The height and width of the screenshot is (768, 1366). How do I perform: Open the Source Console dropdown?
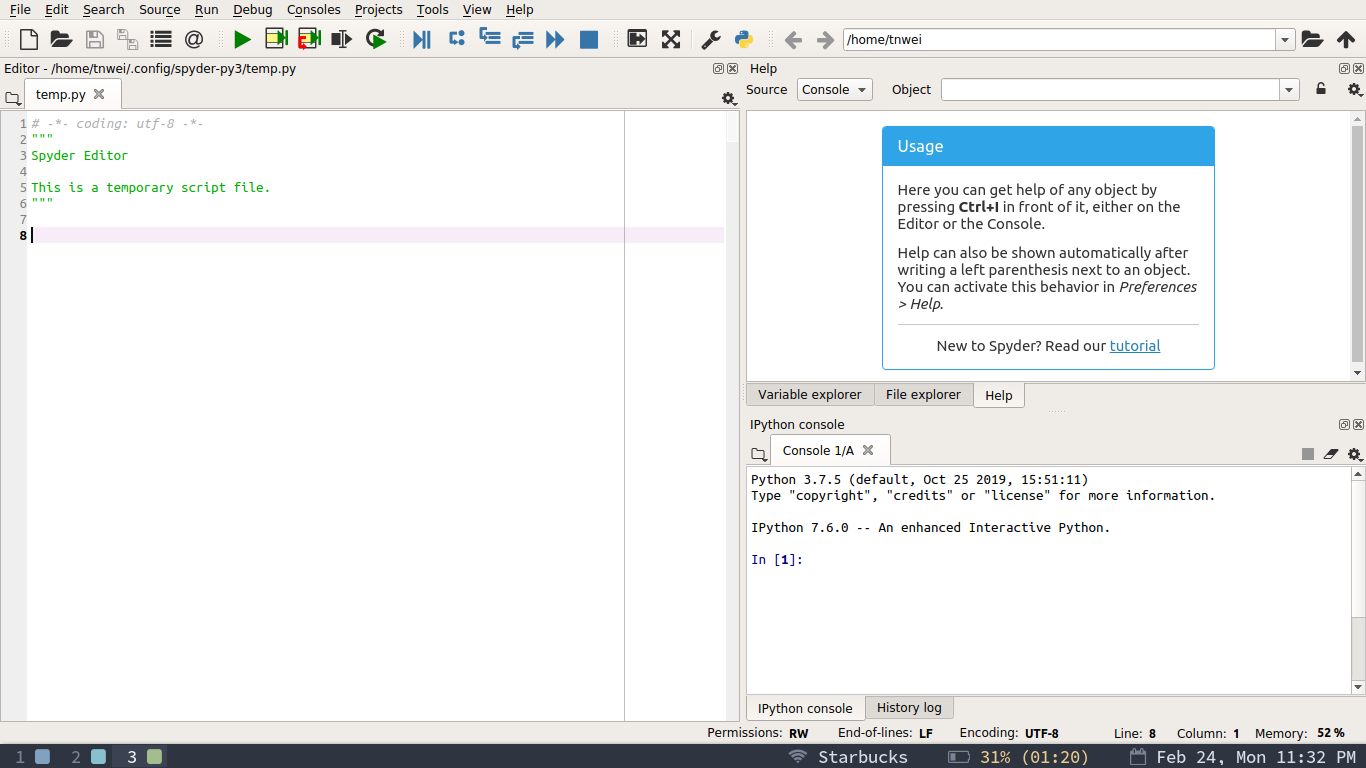pyautogui.click(x=835, y=89)
